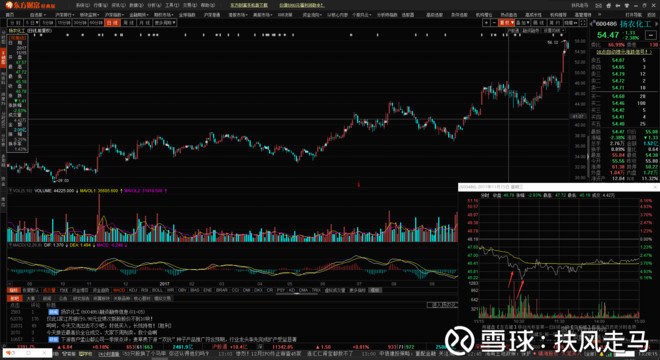Click the minus button beside price 54.47
This screenshot has height=360, width=660.
coord(651,35)
